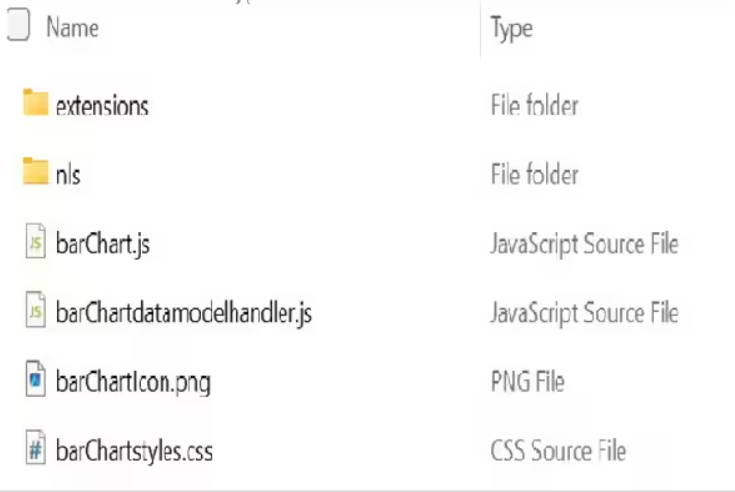The height and width of the screenshot is (492, 735).
Task: Select the nls folder name
Action: (x=68, y=174)
